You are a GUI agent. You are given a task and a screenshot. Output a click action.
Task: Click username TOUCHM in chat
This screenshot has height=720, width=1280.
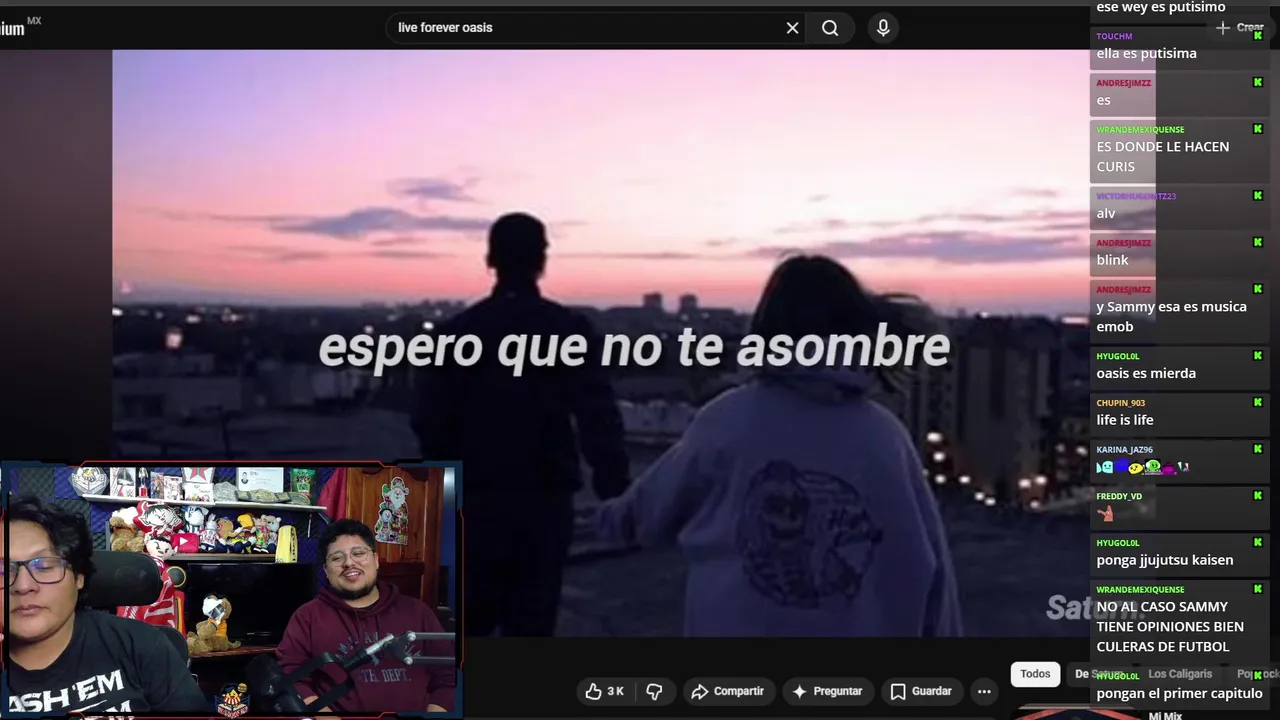pyautogui.click(x=1114, y=36)
